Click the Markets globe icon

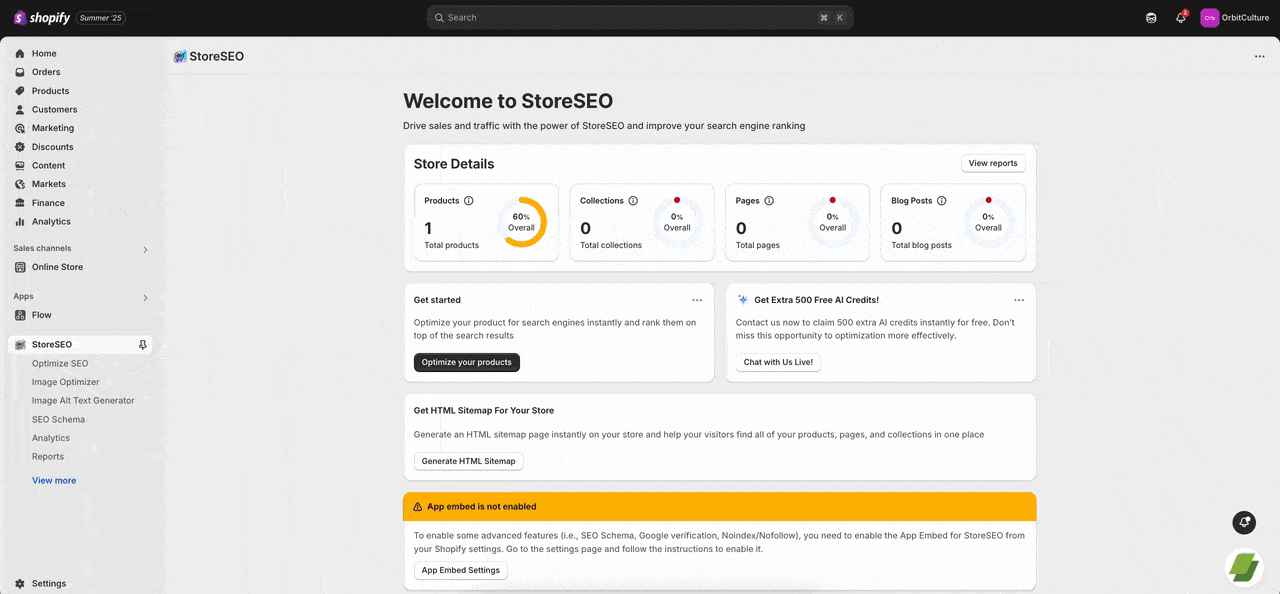pyautogui.click(x=20, y=184)
